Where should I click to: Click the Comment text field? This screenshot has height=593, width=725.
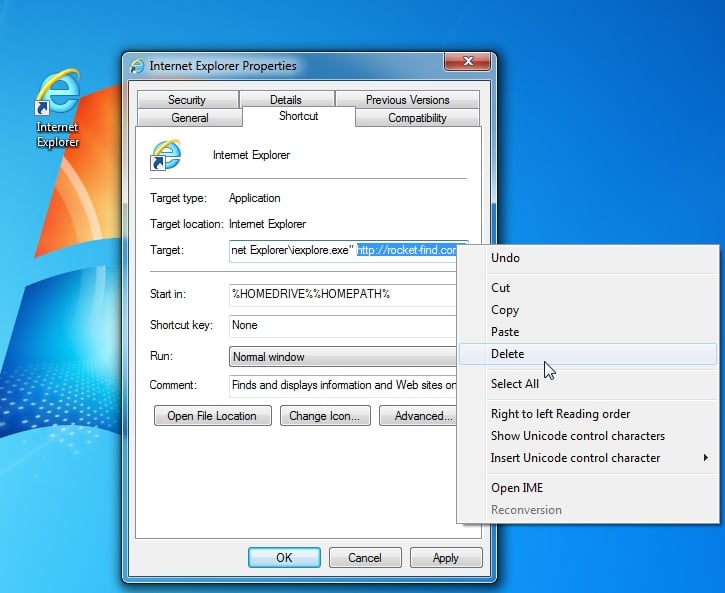pos(343,385)
